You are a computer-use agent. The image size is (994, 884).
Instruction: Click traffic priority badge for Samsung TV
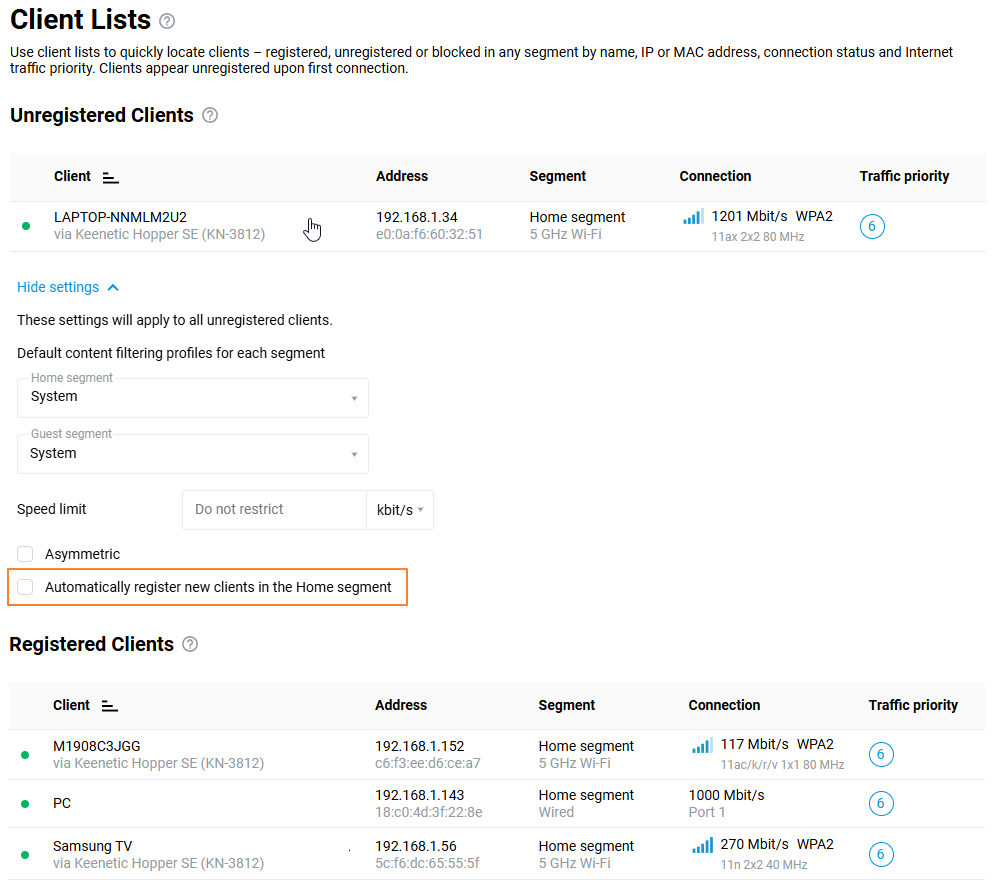click(x=880, y=855)
